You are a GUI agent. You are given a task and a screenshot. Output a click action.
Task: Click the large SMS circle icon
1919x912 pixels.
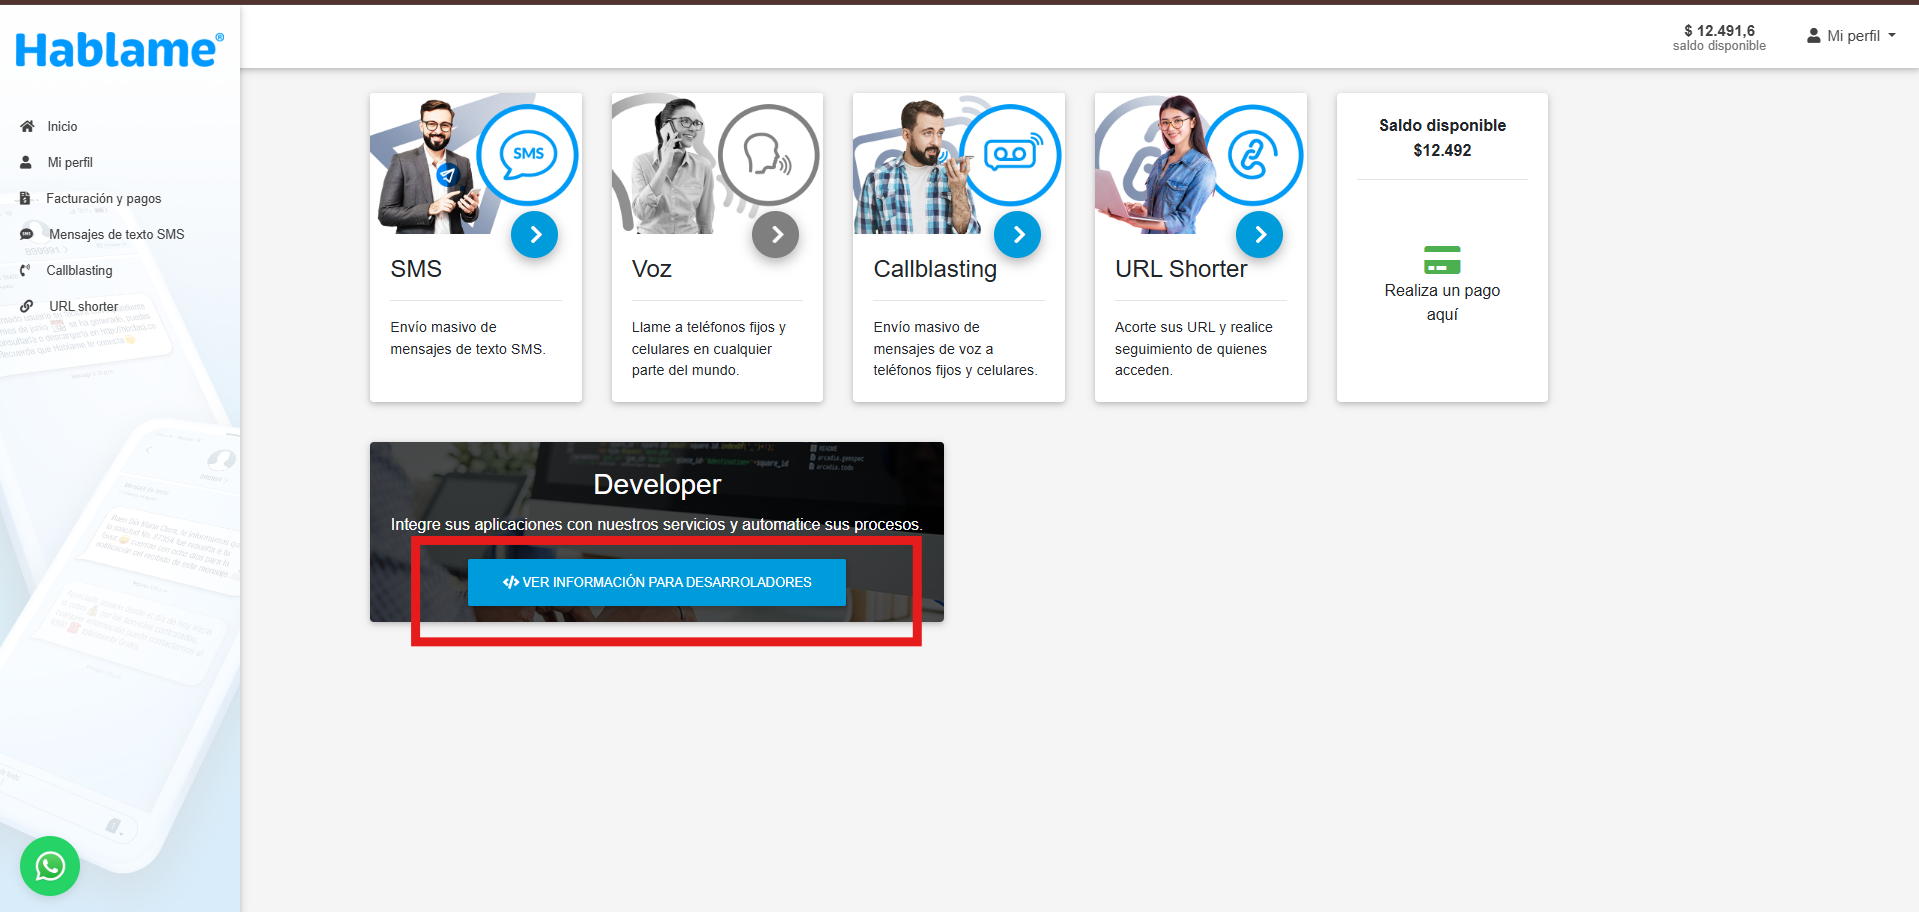pyautogui.click(x=528, y=155)
